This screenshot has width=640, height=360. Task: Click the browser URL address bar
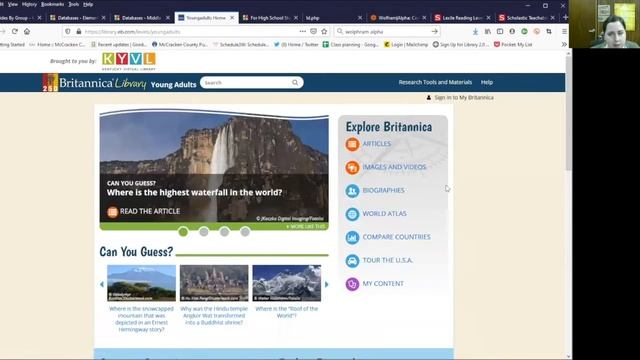[190, 31]
